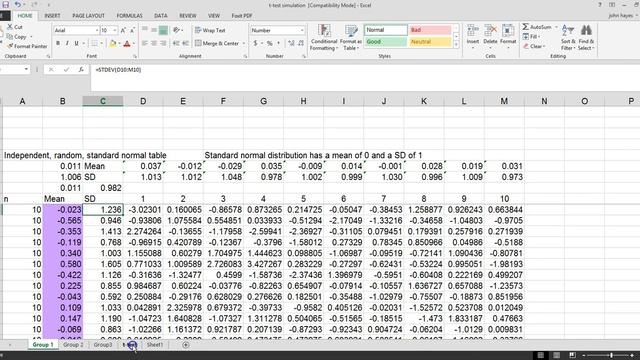Toggle Middle Align for cells
Image resolution: width=640 pixels, height=360 pixels.
(154, 30)
